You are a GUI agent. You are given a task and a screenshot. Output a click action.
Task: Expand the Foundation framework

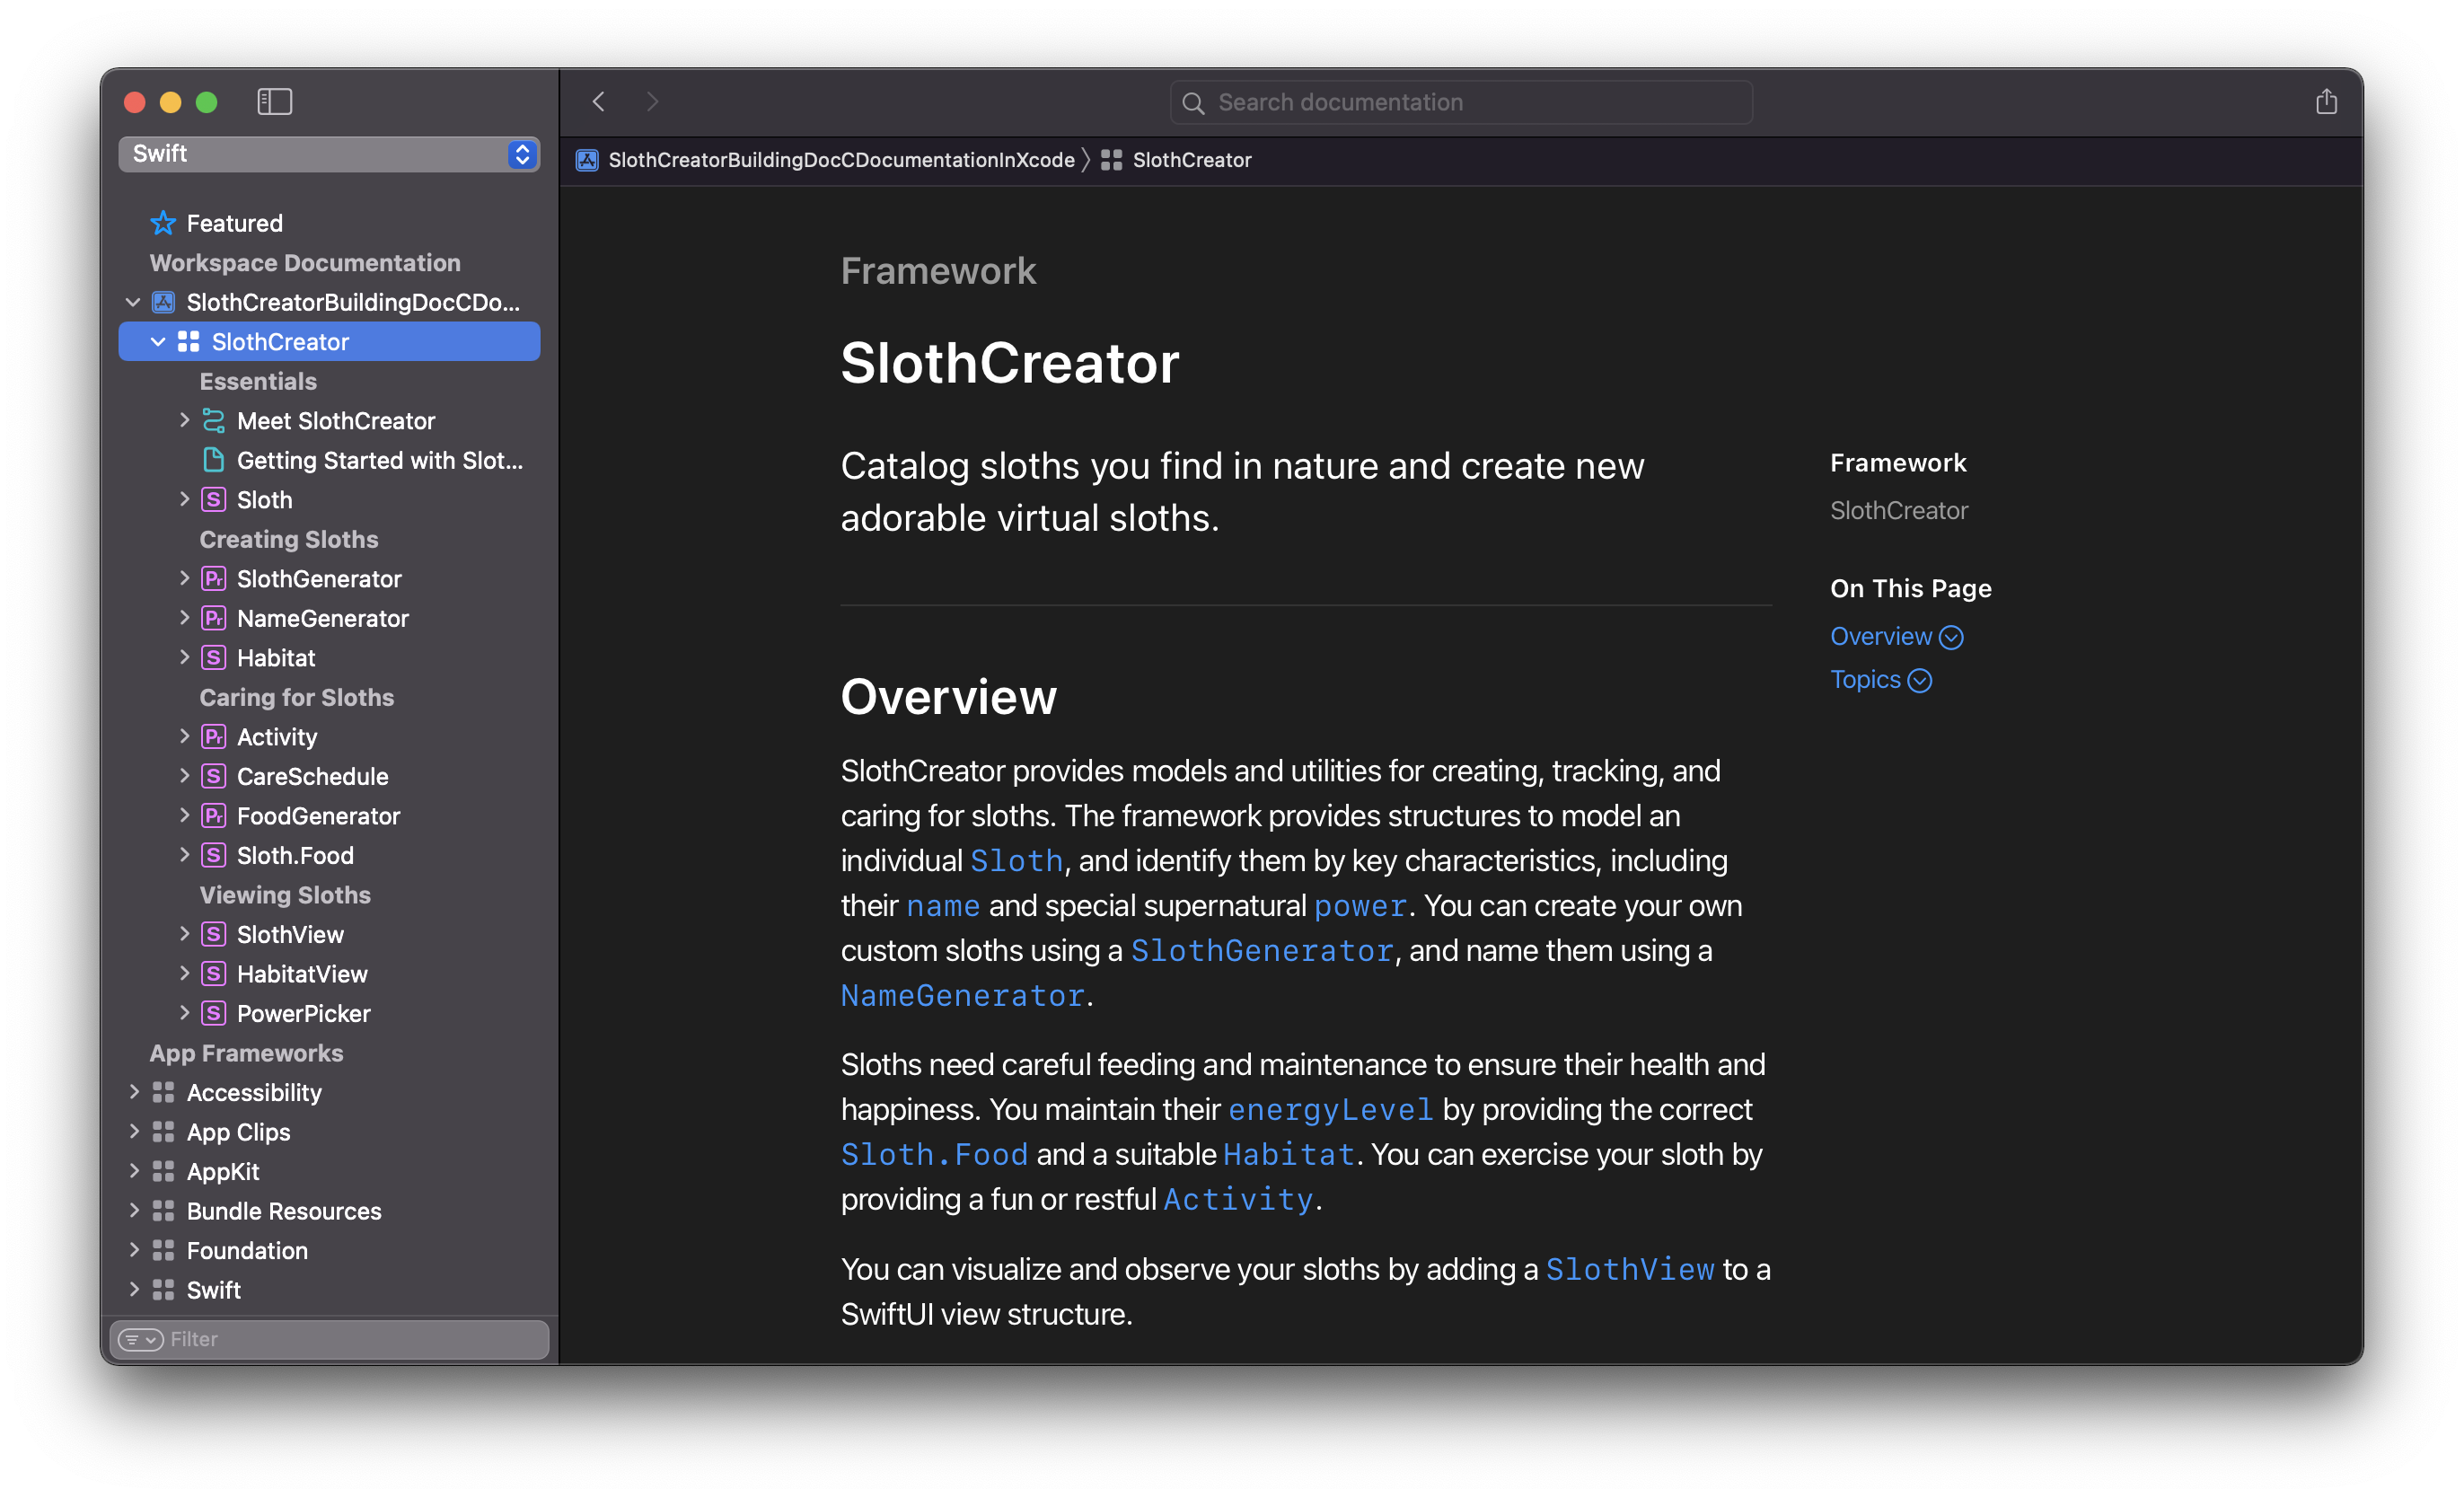point(134,1250)
